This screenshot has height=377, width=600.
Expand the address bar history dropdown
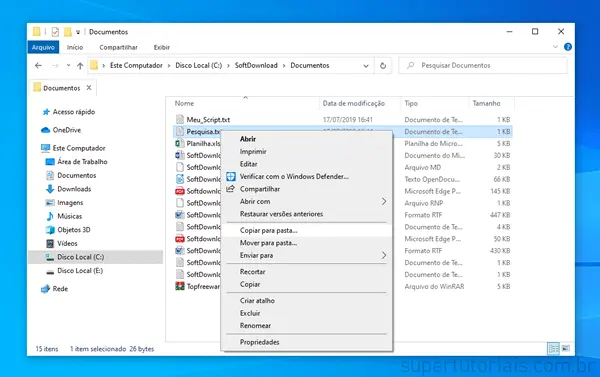click(x=366, y=66)
